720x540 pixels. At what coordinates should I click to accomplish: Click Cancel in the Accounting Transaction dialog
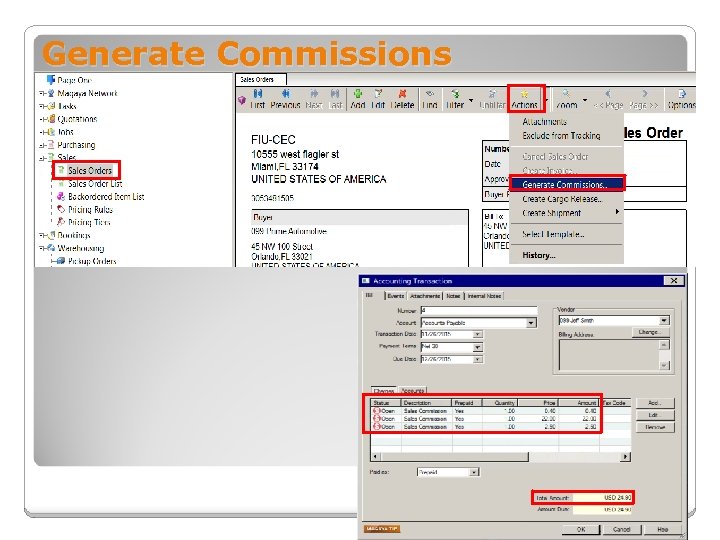pos(621,529)
